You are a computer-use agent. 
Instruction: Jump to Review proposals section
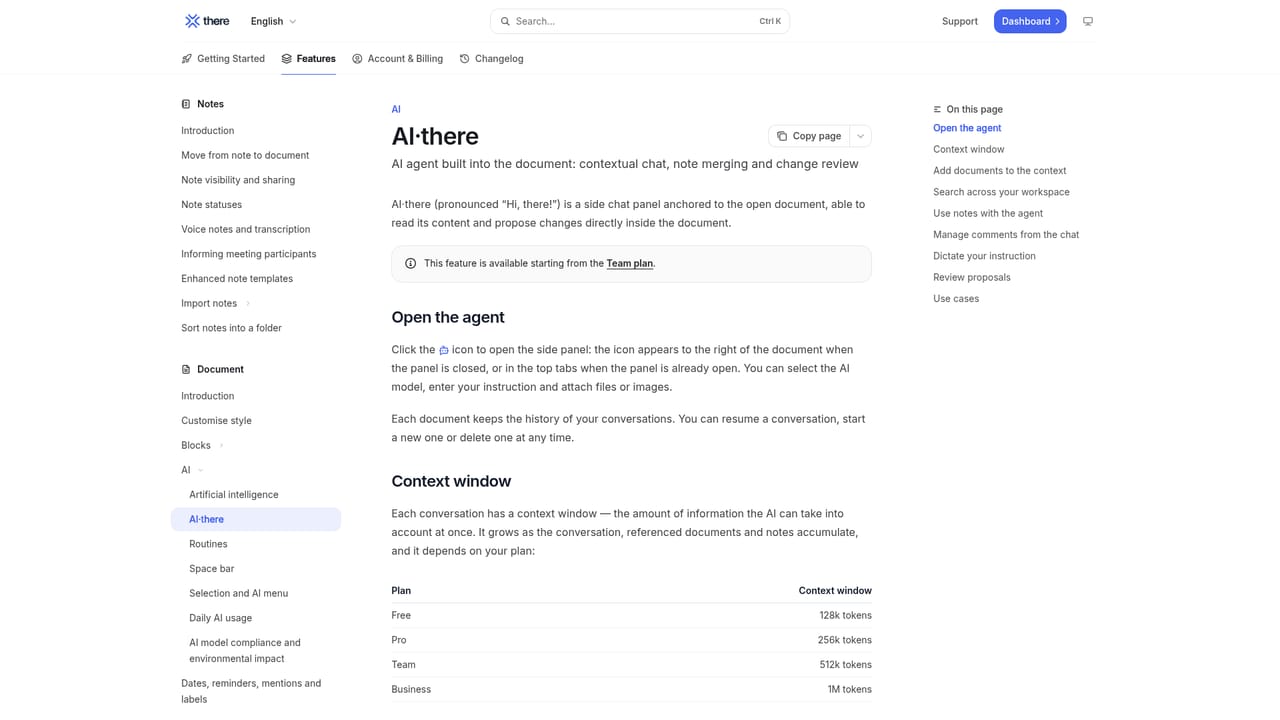[x=972, y=278]
